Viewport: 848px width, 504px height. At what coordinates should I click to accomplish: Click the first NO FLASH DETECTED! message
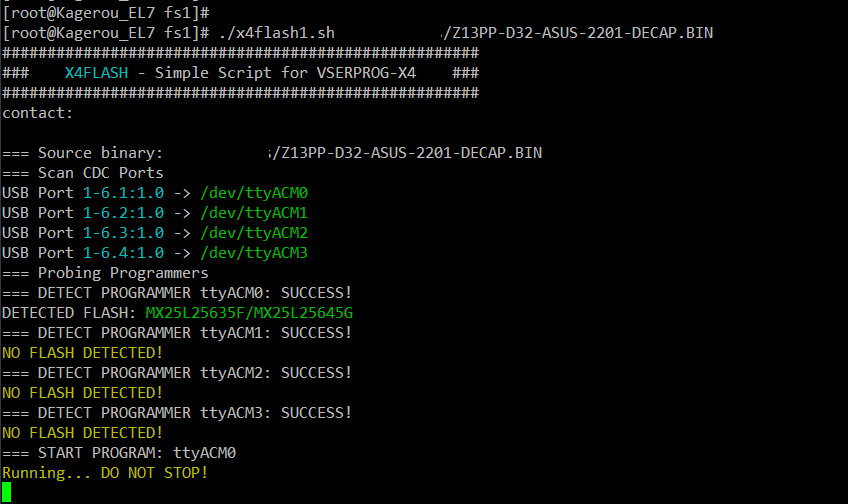tap(82, 353)
